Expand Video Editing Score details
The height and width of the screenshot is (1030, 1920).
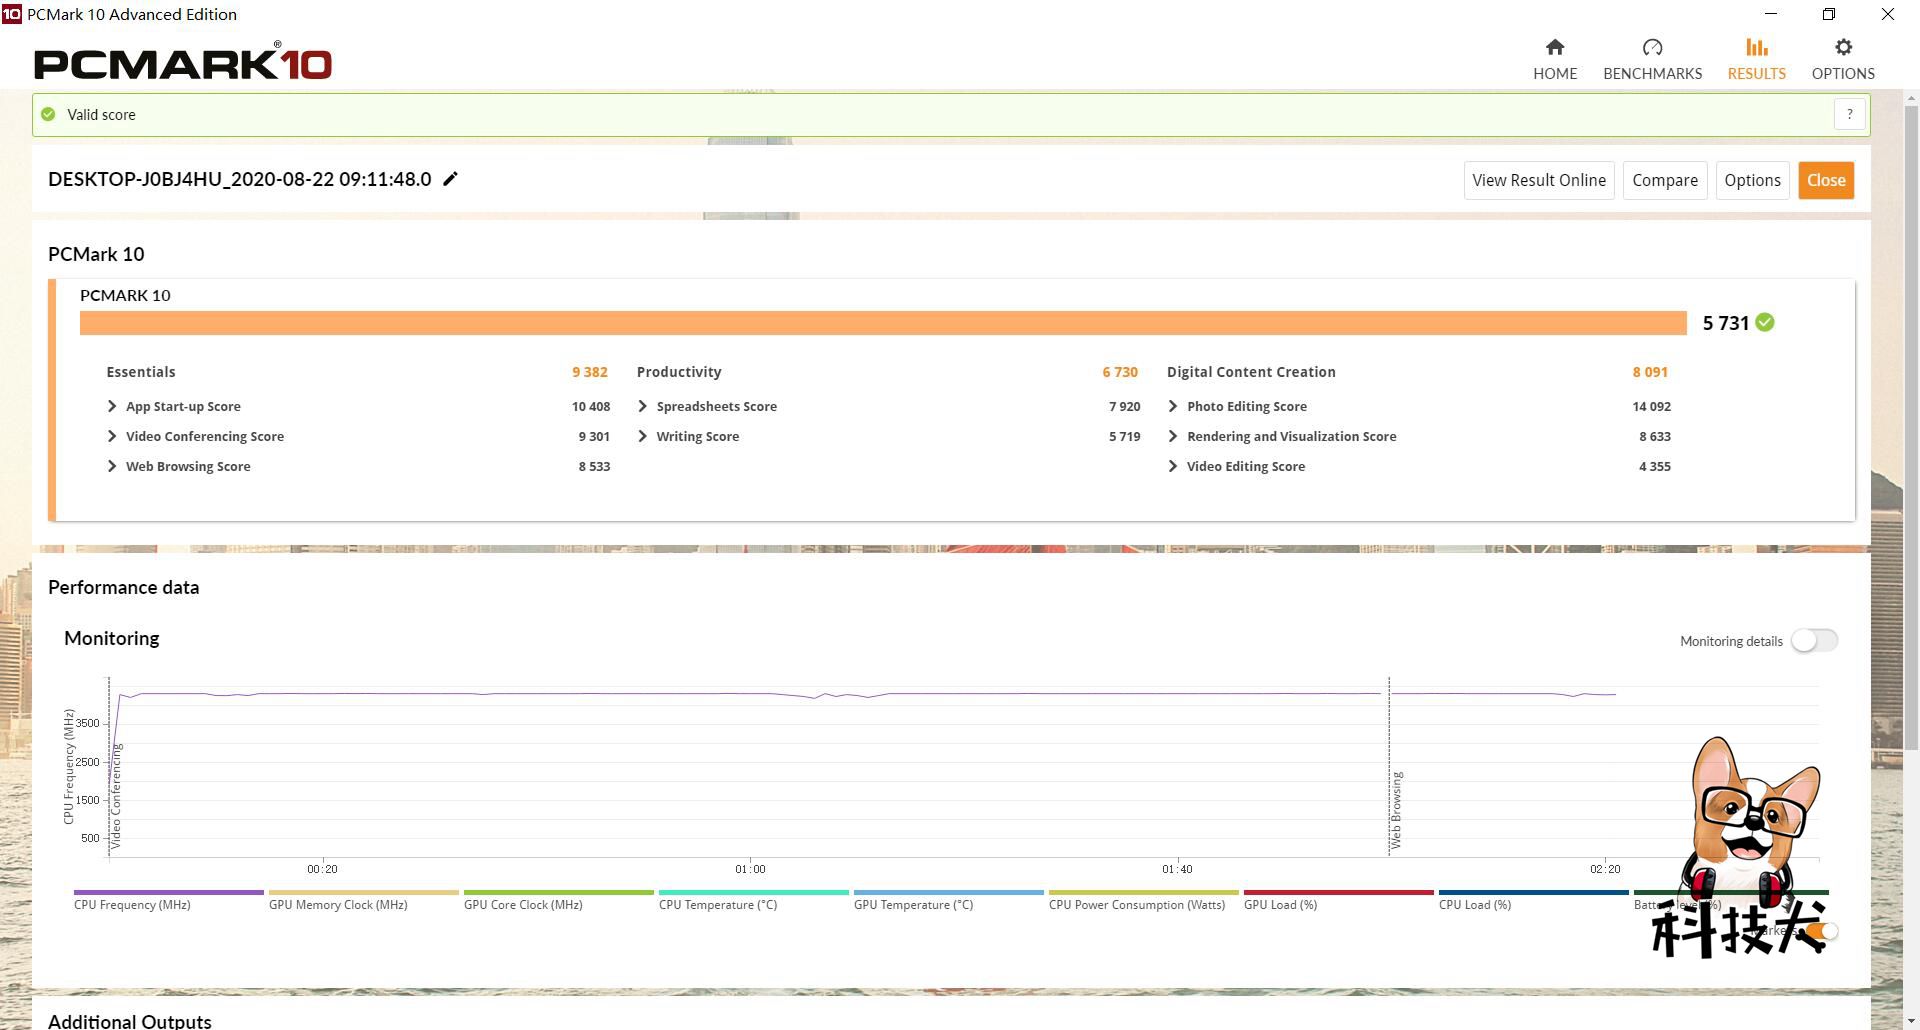1173,467
